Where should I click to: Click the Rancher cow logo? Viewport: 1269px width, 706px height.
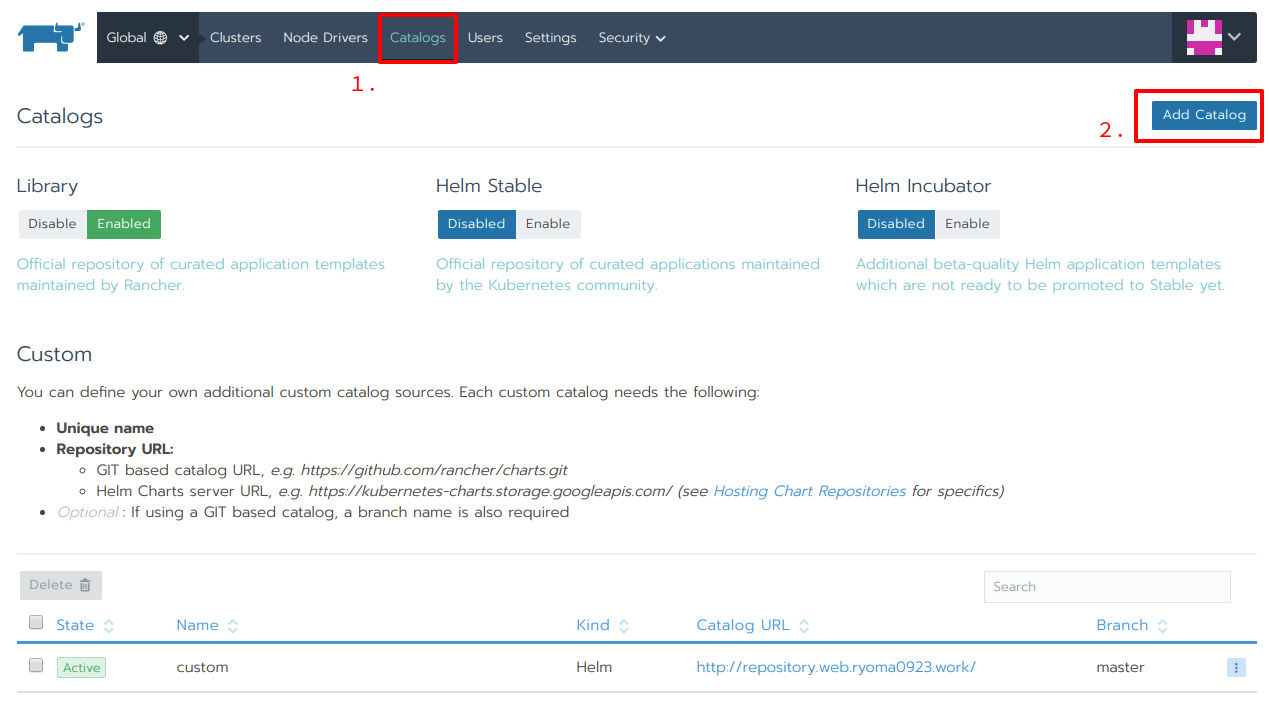pos(50,37)
